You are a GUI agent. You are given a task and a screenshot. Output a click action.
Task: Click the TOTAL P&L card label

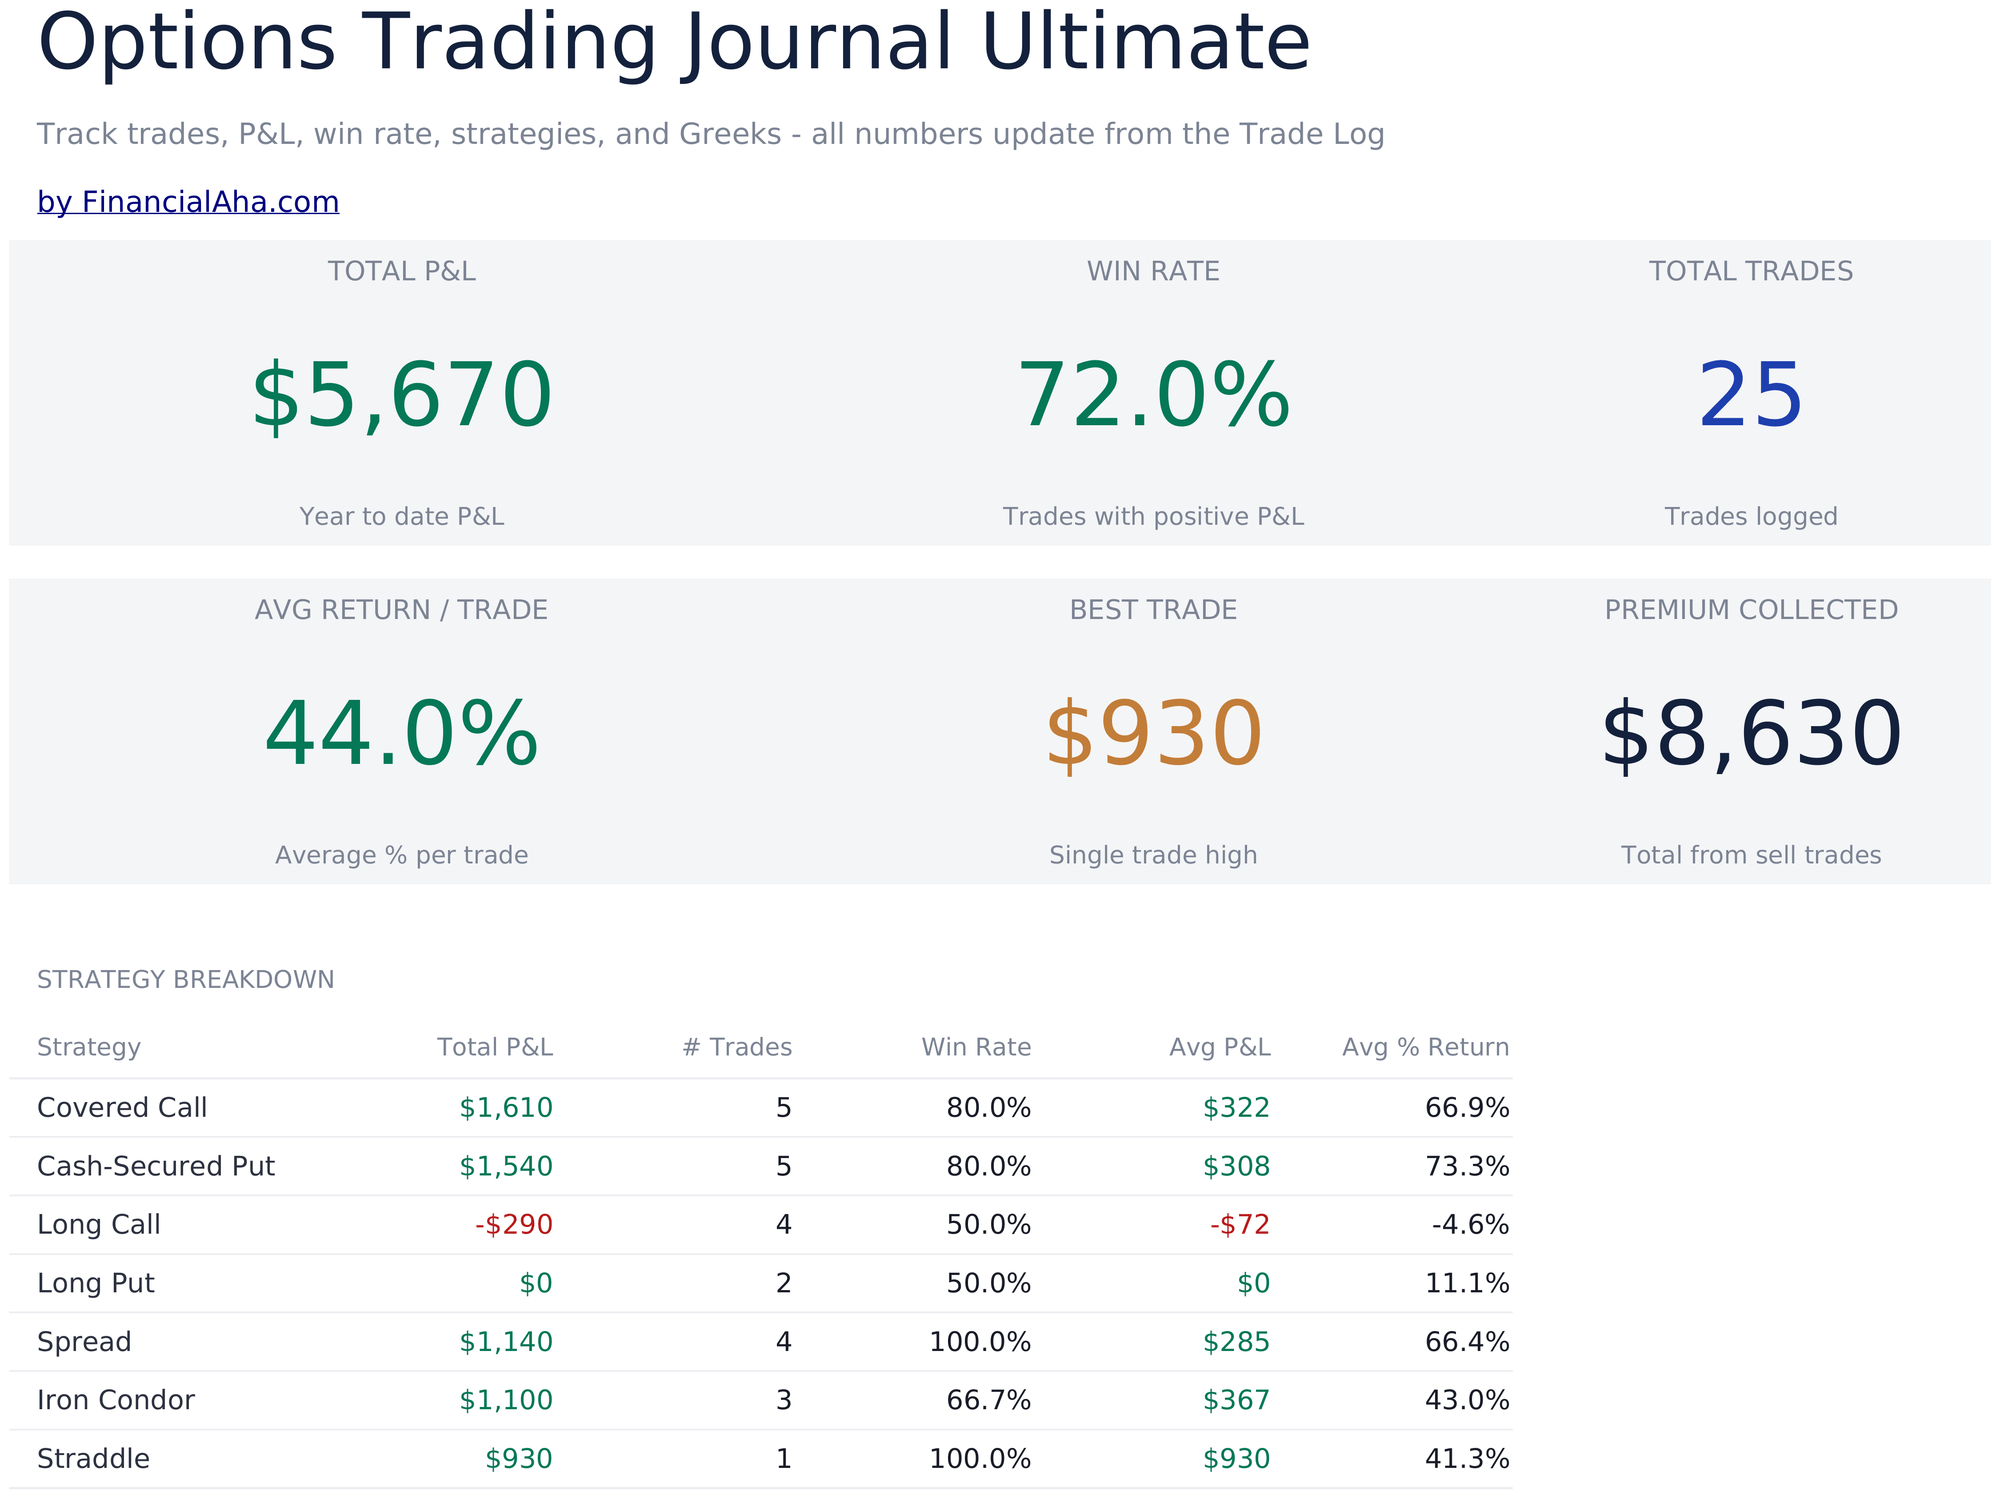coord(401,272)
